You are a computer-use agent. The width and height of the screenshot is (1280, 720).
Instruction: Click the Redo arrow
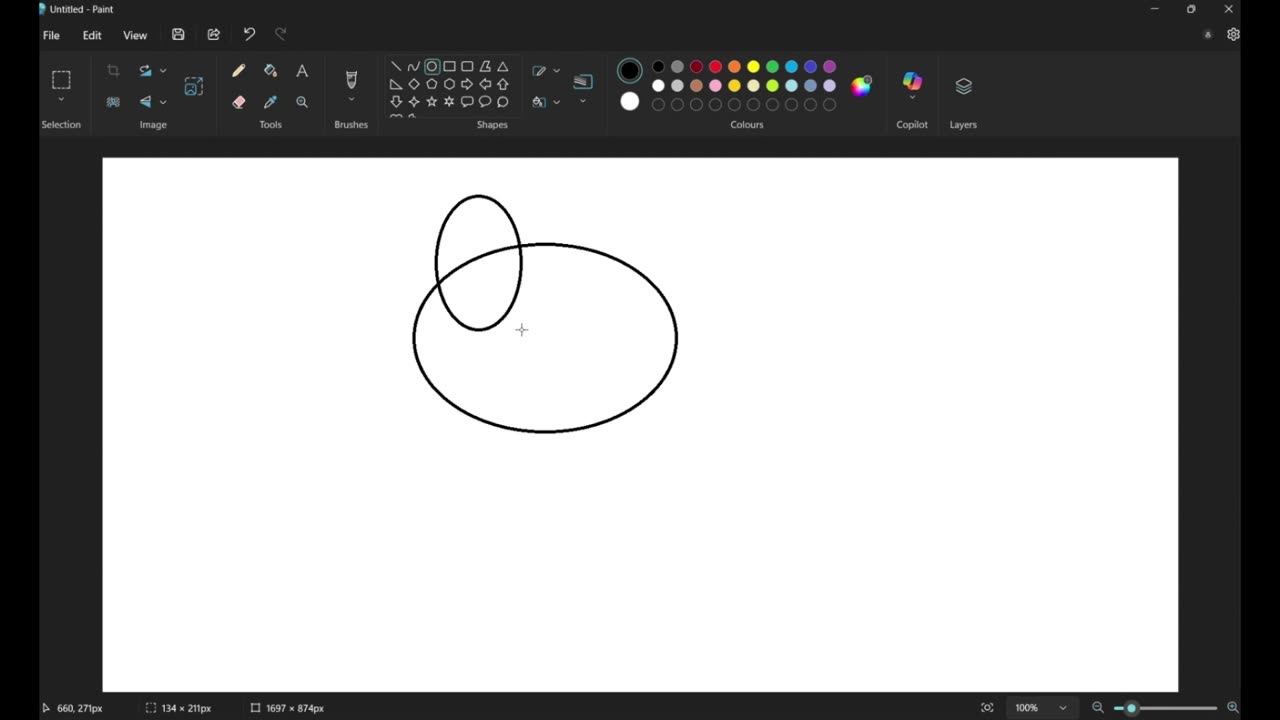281,35
